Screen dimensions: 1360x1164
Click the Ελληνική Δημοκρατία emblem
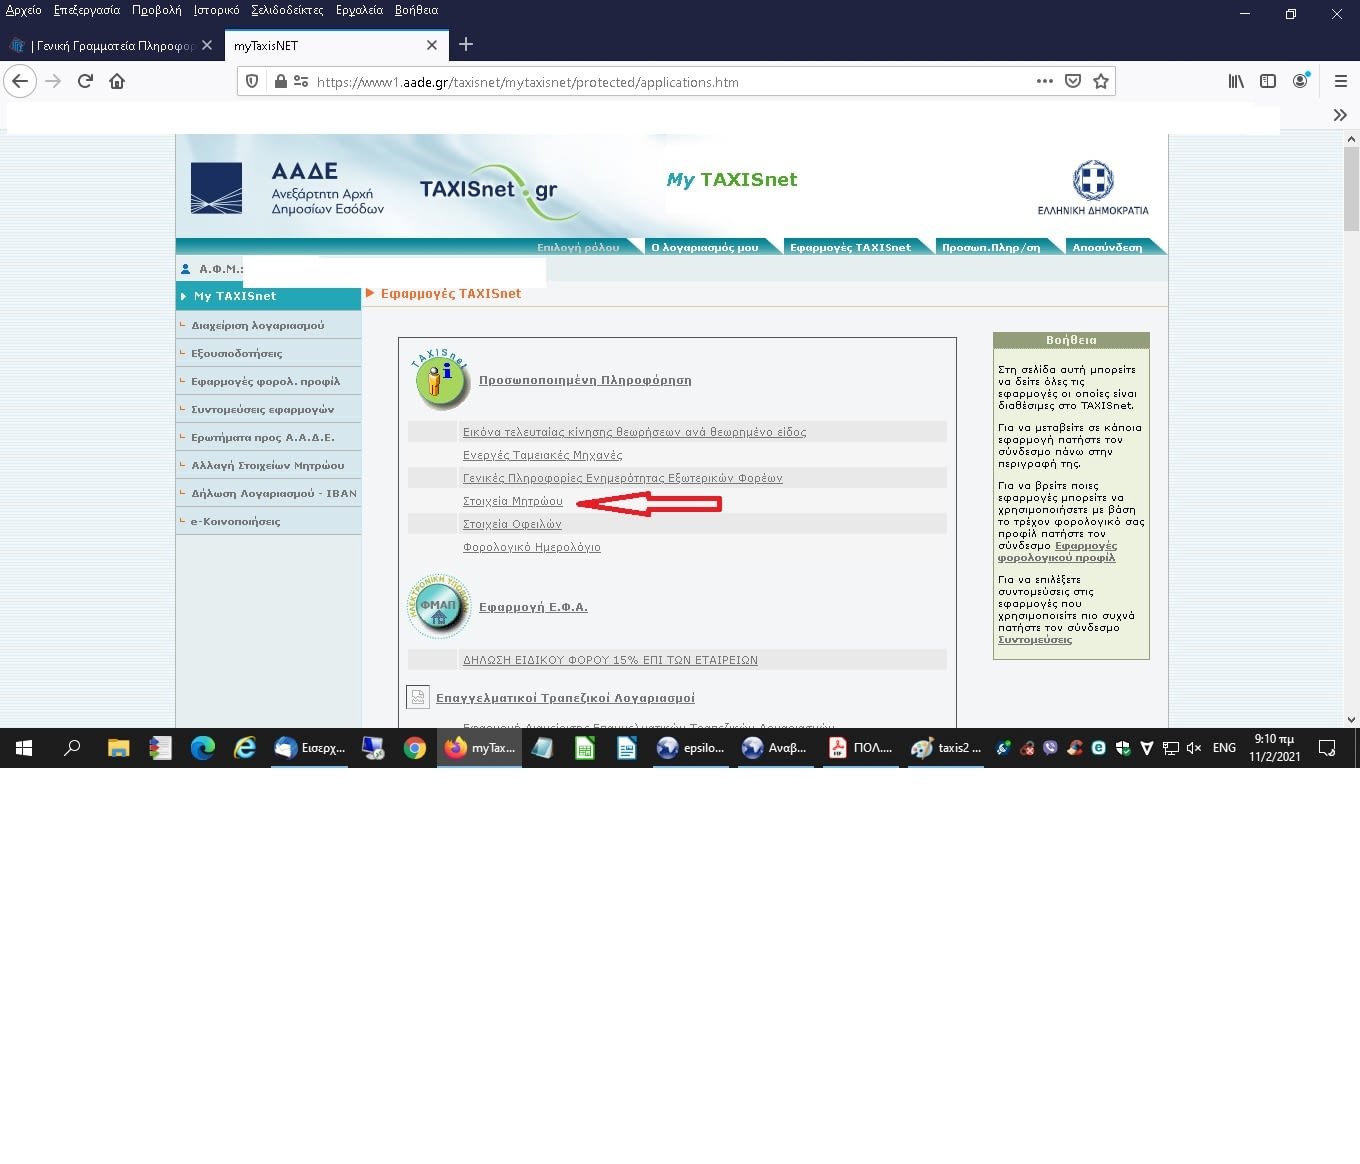pyautogui.click(x=1093, y=181)
